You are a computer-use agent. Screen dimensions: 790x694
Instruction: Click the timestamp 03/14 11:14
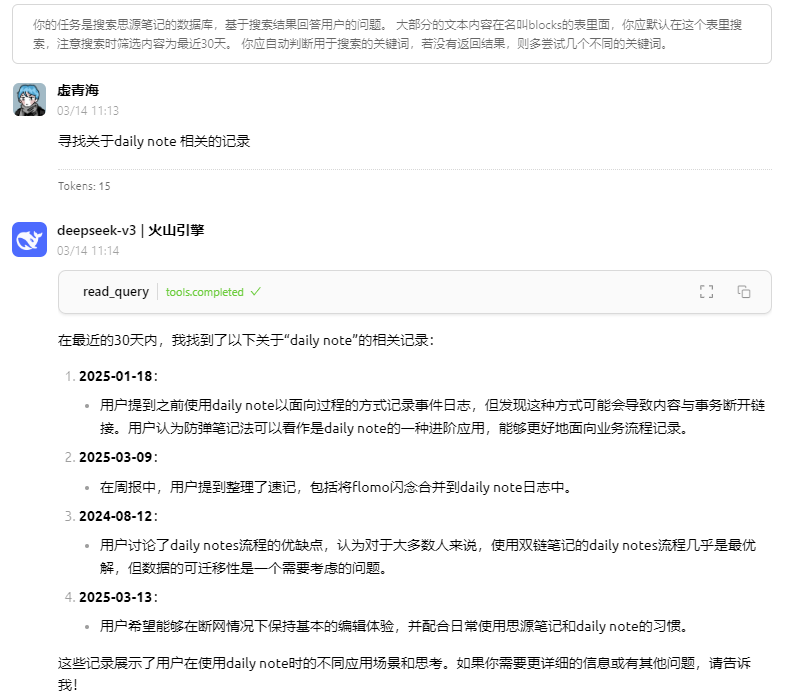(88, 250)
